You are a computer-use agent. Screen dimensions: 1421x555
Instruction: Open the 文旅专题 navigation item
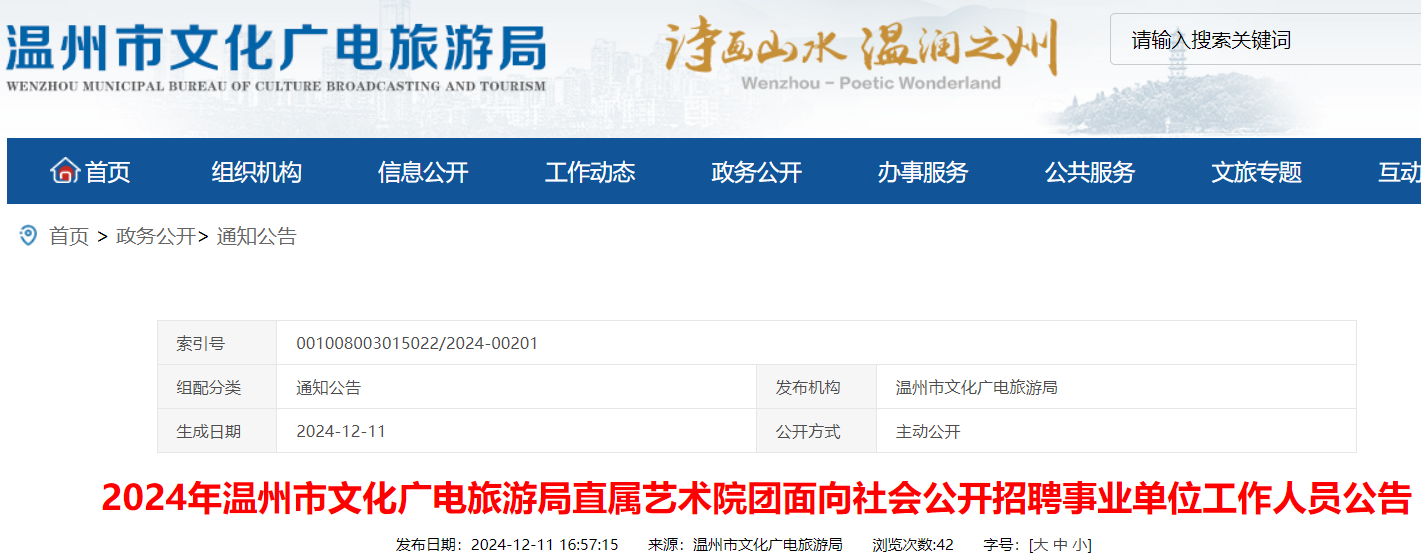[1256, 172]
